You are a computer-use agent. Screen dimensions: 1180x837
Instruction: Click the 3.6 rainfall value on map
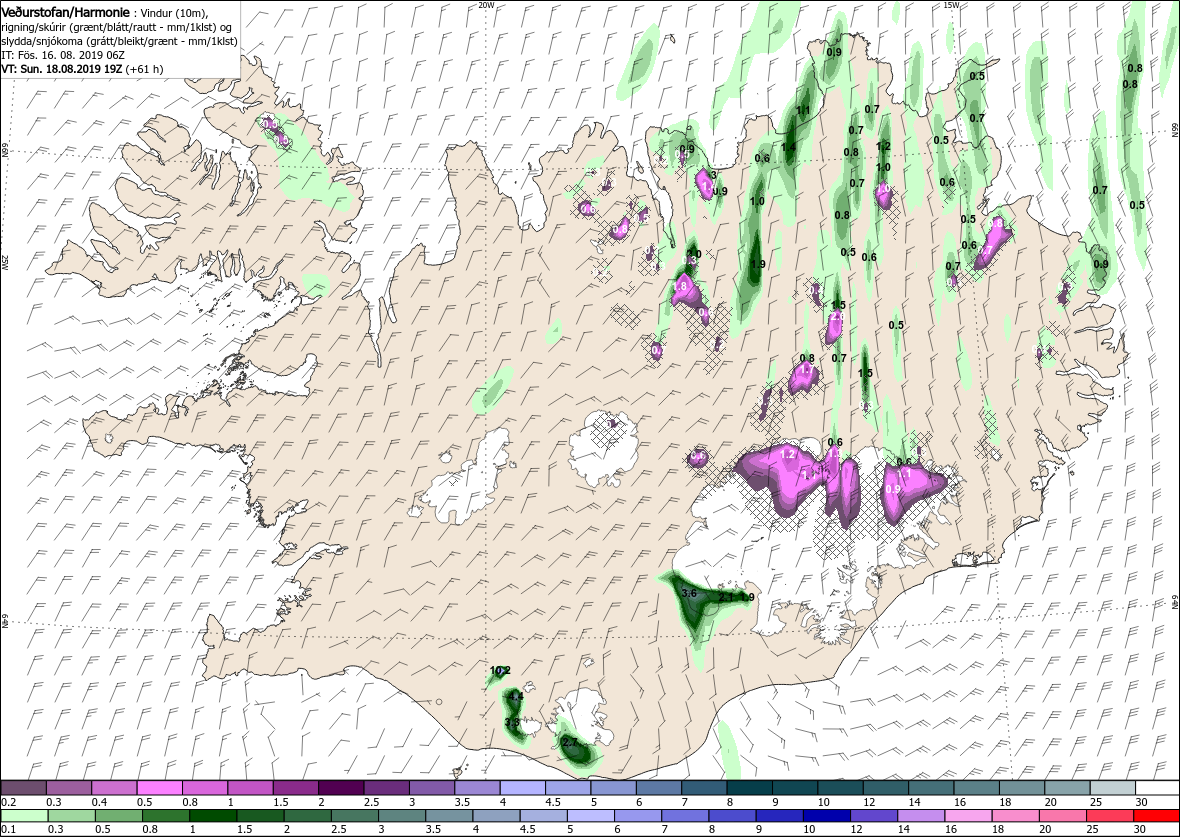point(689,593)
